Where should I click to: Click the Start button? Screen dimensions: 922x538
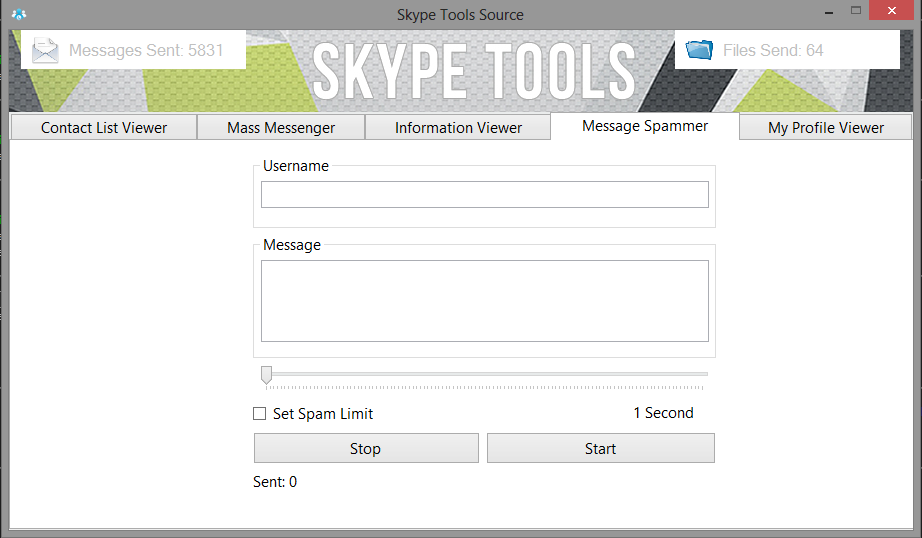(x=600, y=448)
